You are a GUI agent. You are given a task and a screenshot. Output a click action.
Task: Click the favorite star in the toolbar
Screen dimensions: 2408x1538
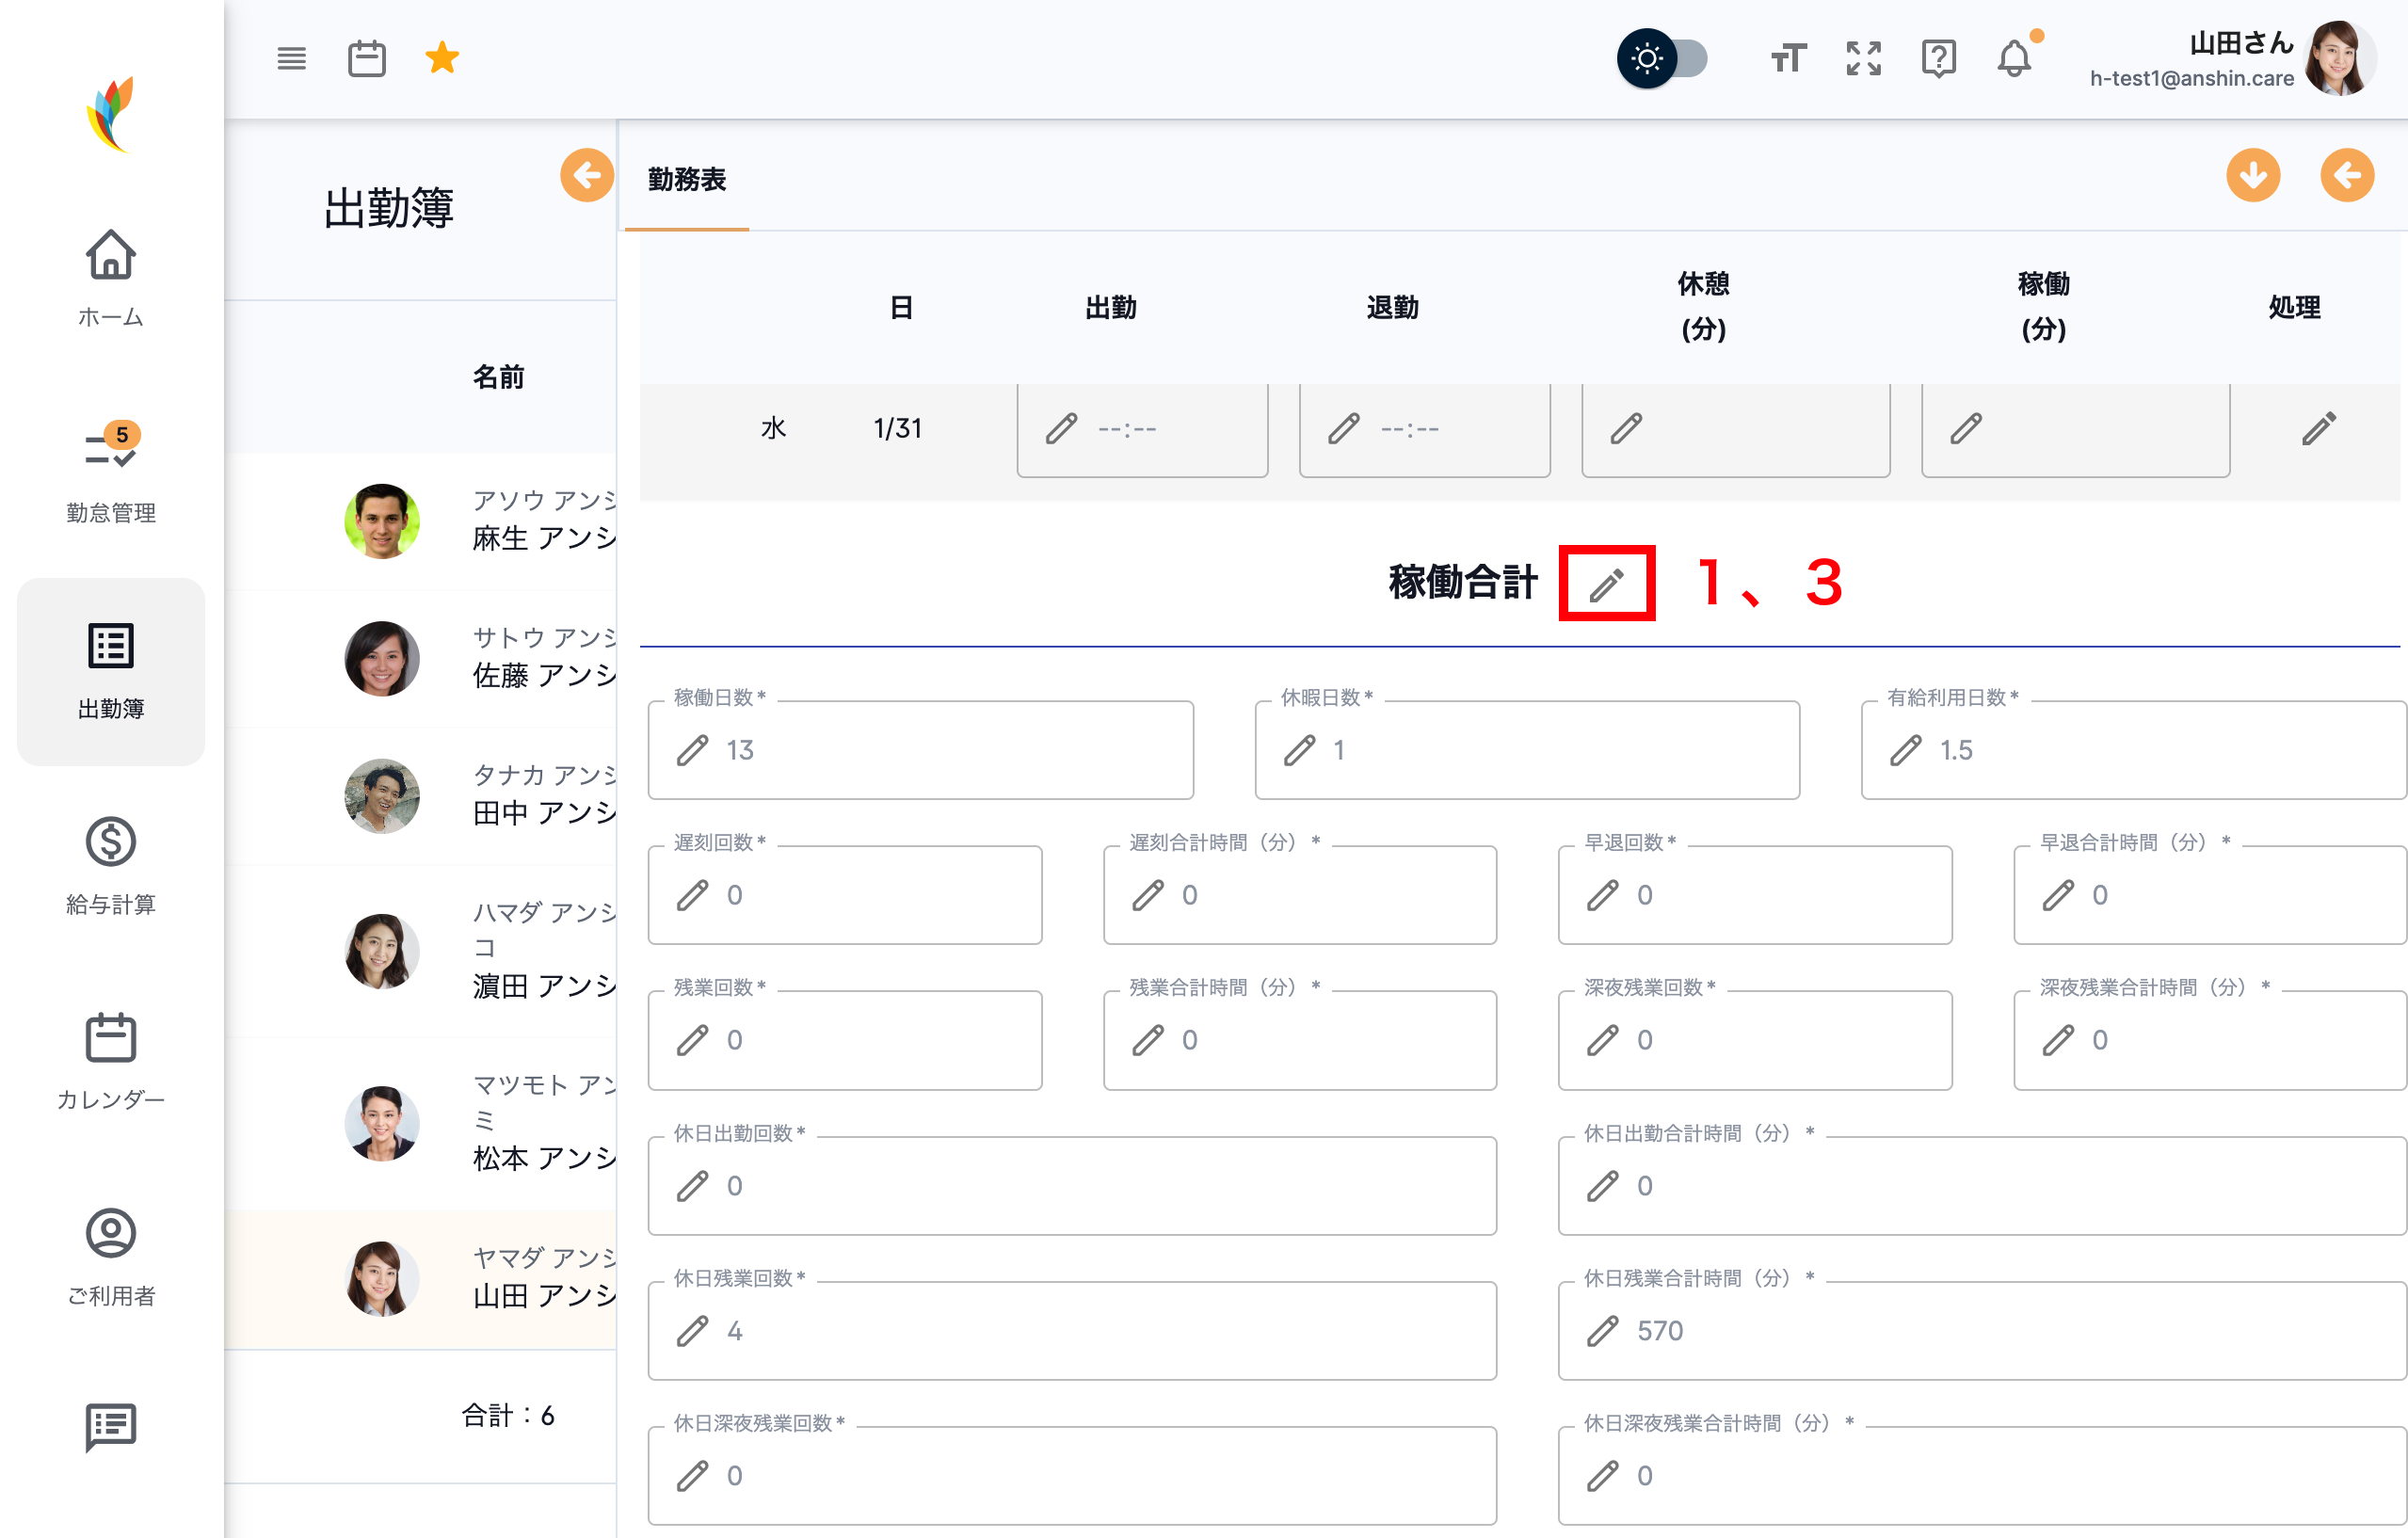point(441,58)
